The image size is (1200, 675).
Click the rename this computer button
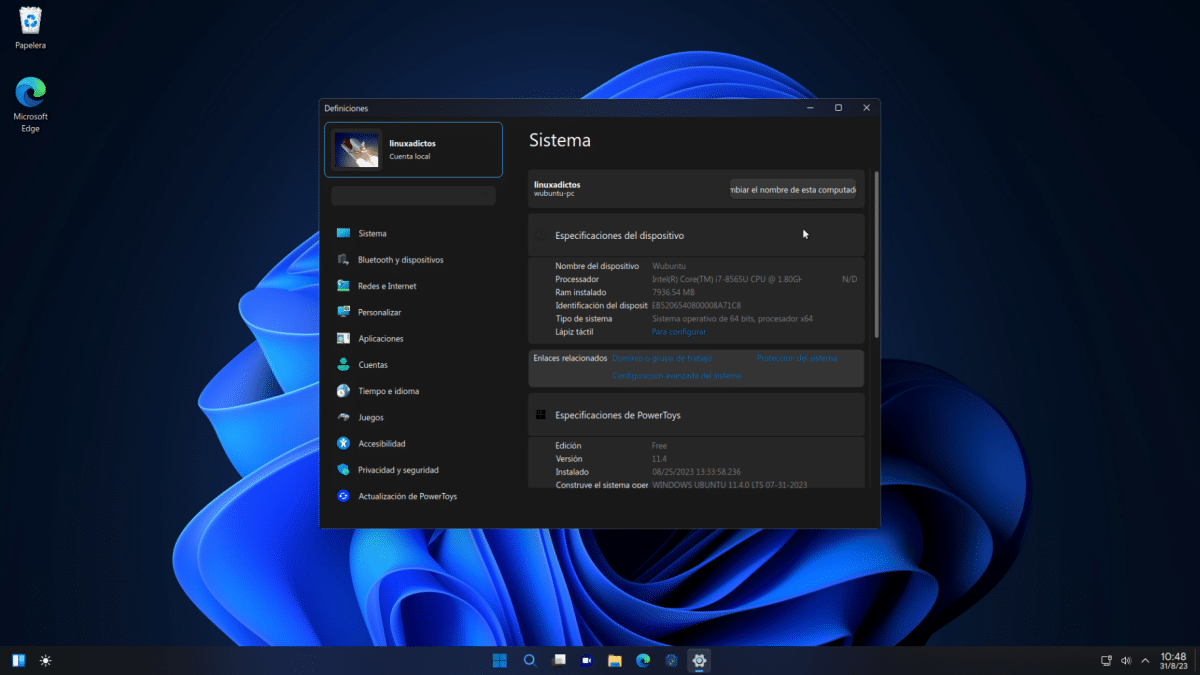pyautogui.click(x=792, y=189)
